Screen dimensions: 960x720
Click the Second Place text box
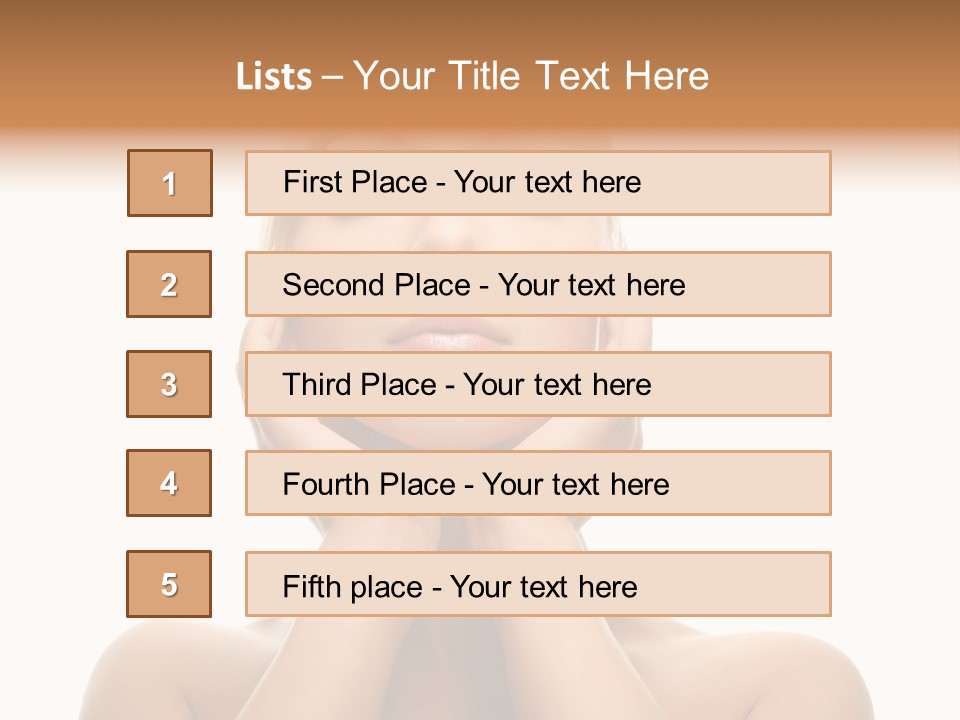[x=538, y=284]
